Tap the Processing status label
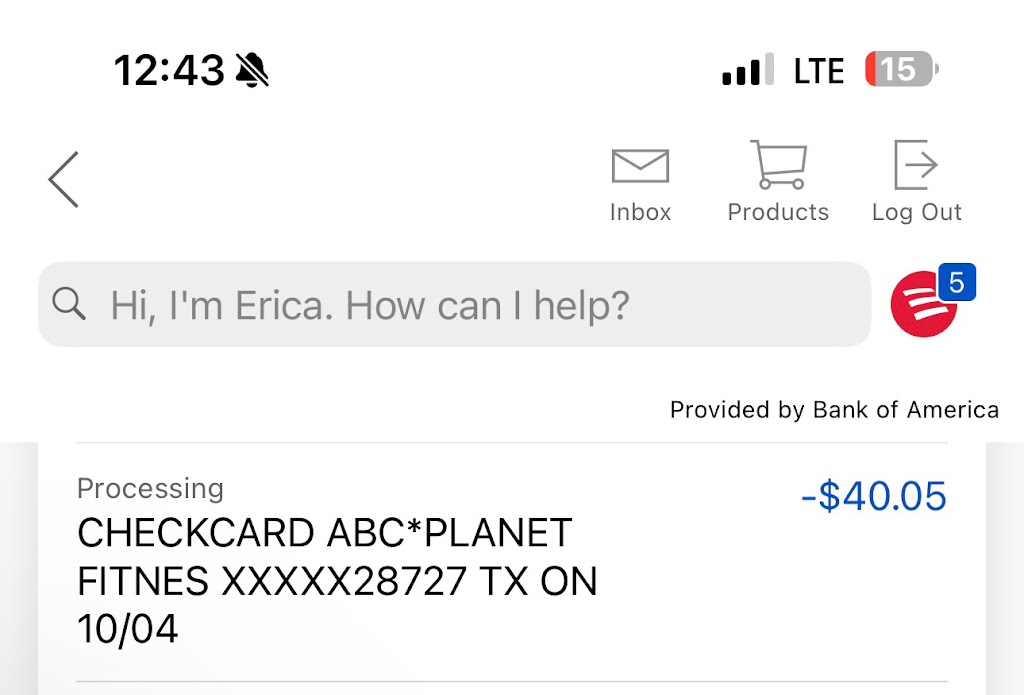The width and height of the screenshot is (1024, 695). click(150, 488)
